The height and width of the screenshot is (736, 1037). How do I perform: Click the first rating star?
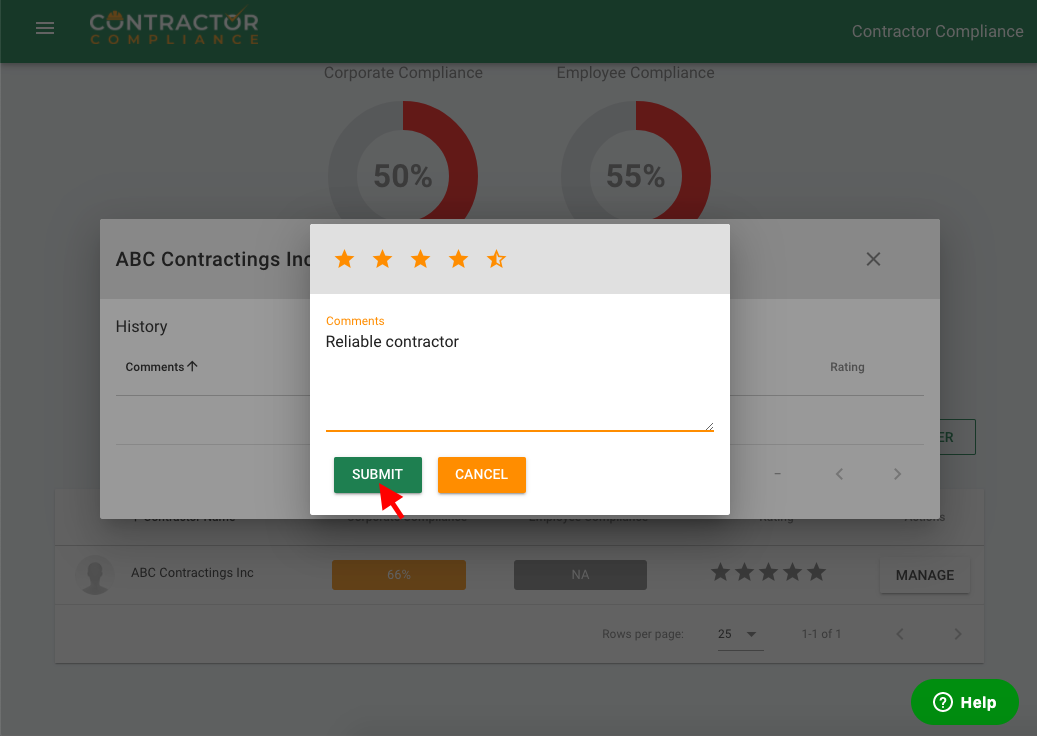(x=344, y=260)
